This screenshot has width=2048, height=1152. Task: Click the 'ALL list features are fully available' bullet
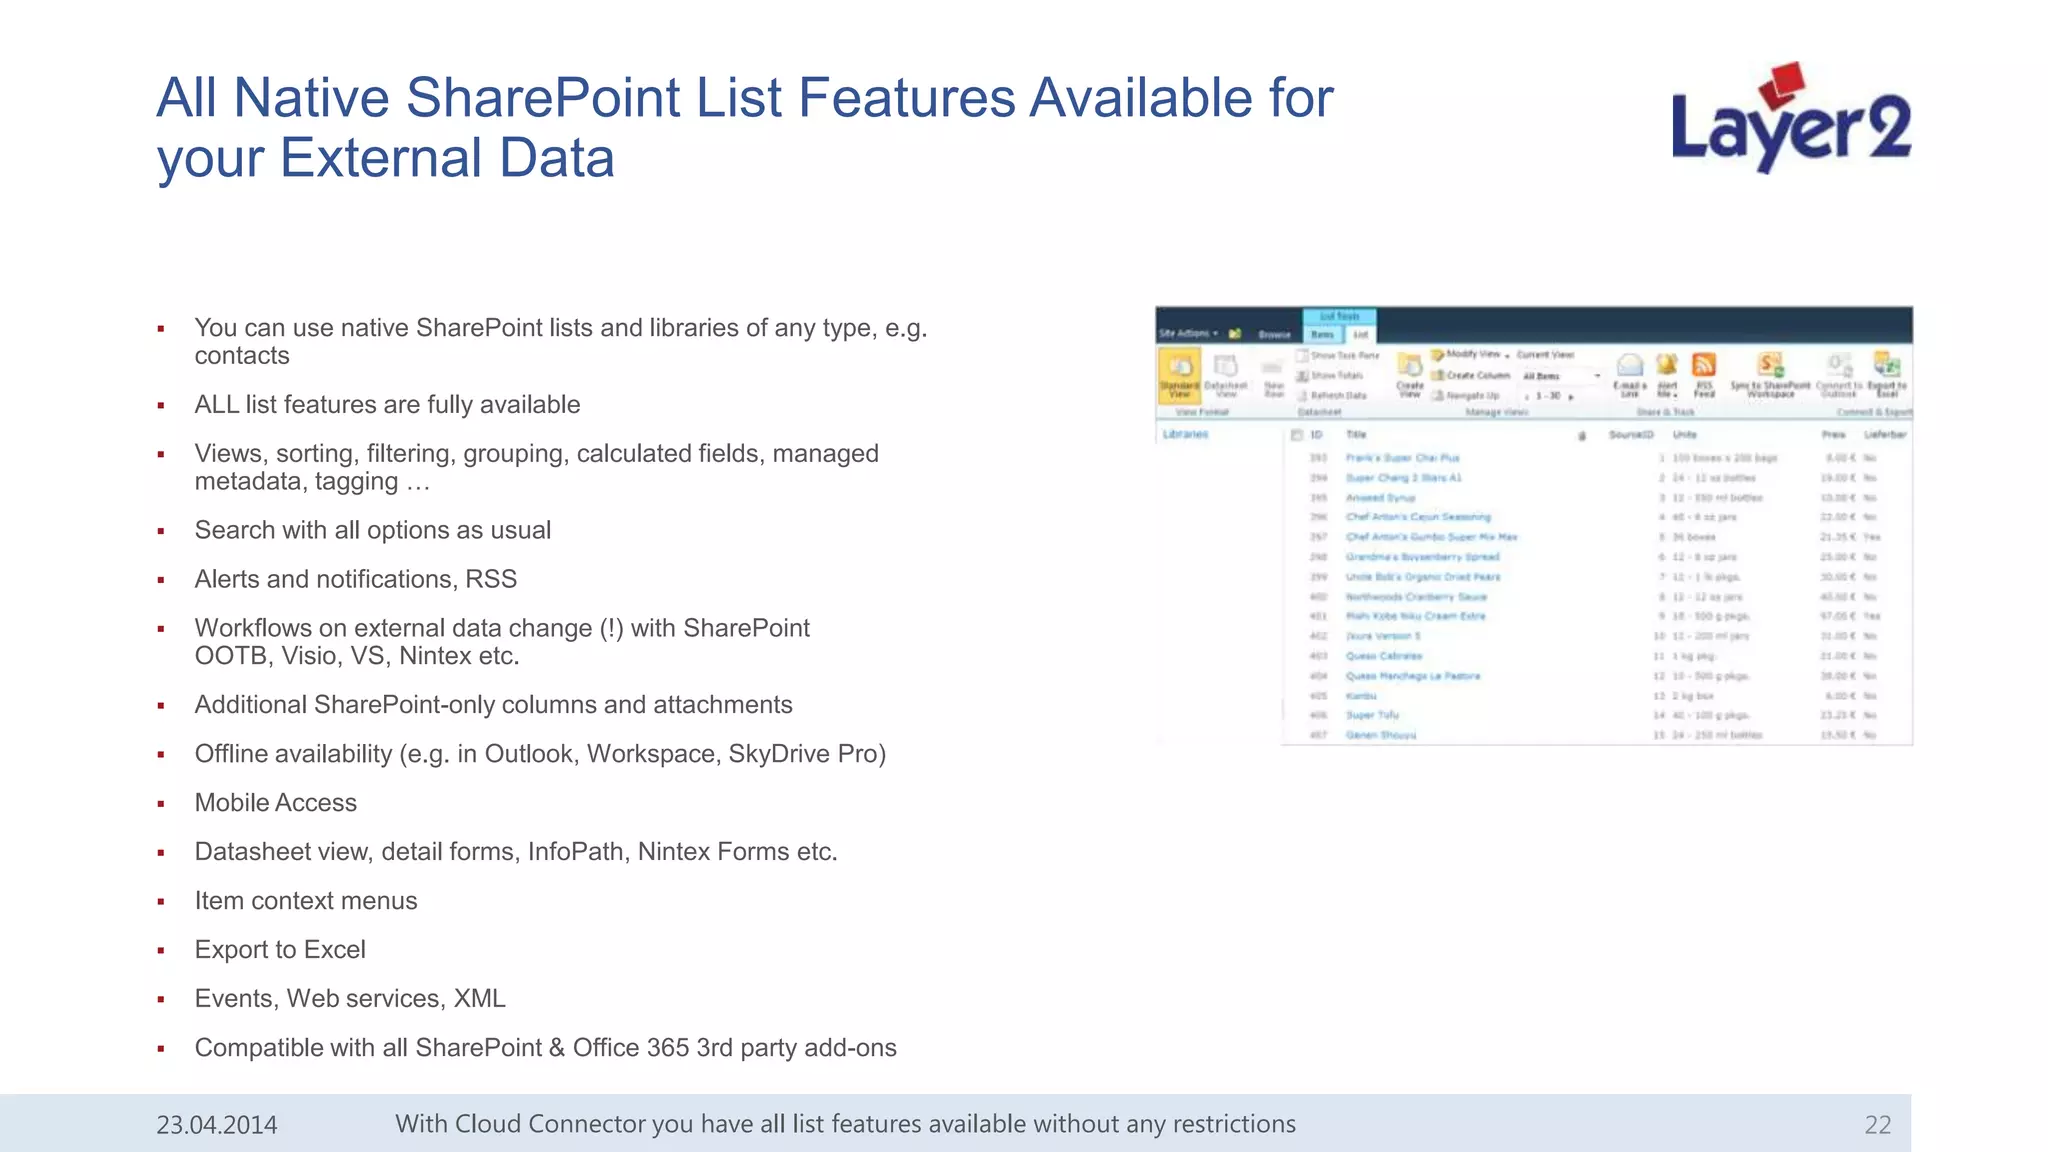(x=387, y=404)
